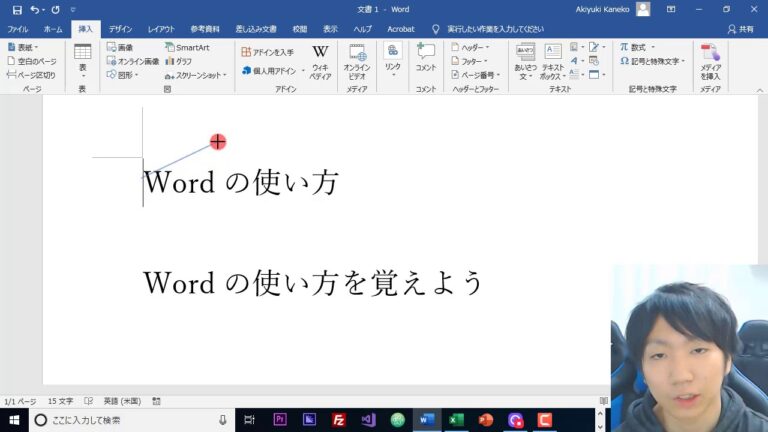The height and width of the screenshot is (432, 768).
Task: Insert date and time
Action: click(x=594, y=61)
